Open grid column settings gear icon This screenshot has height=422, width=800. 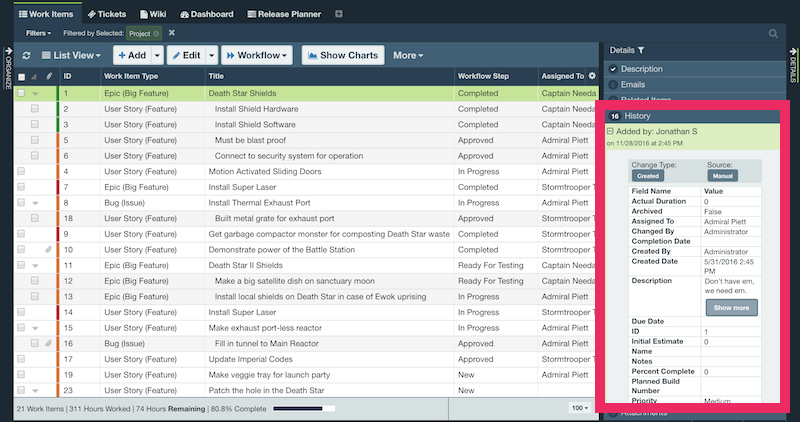pos(592,76)
